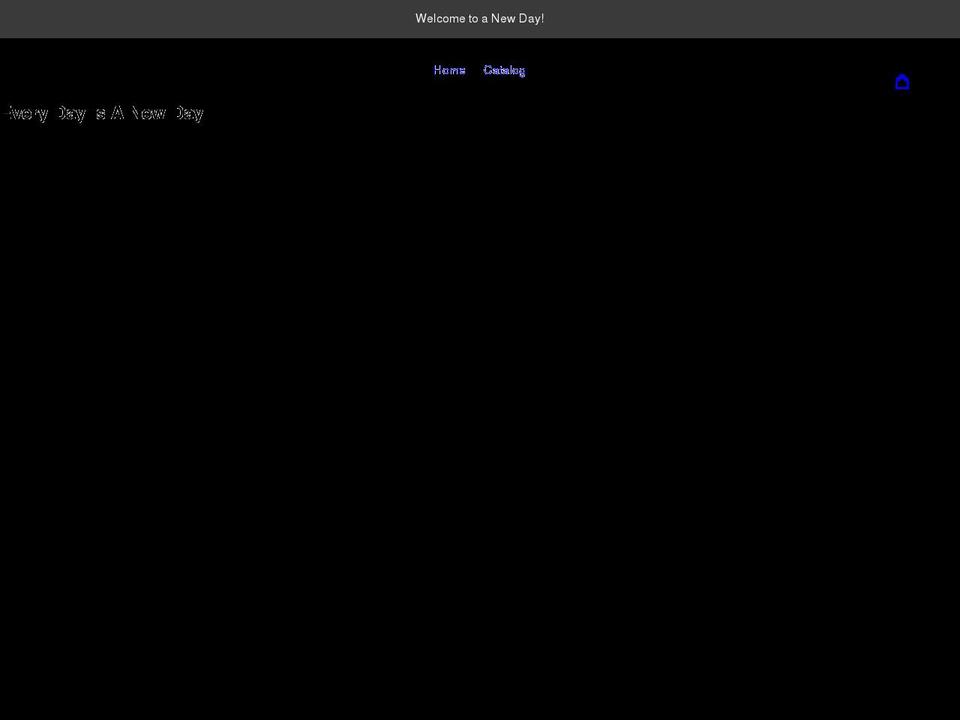Image resolution: width=960 pixels, height=720 pixels.
Task: Select Home in the navigation menu
Action: [448, 70]
